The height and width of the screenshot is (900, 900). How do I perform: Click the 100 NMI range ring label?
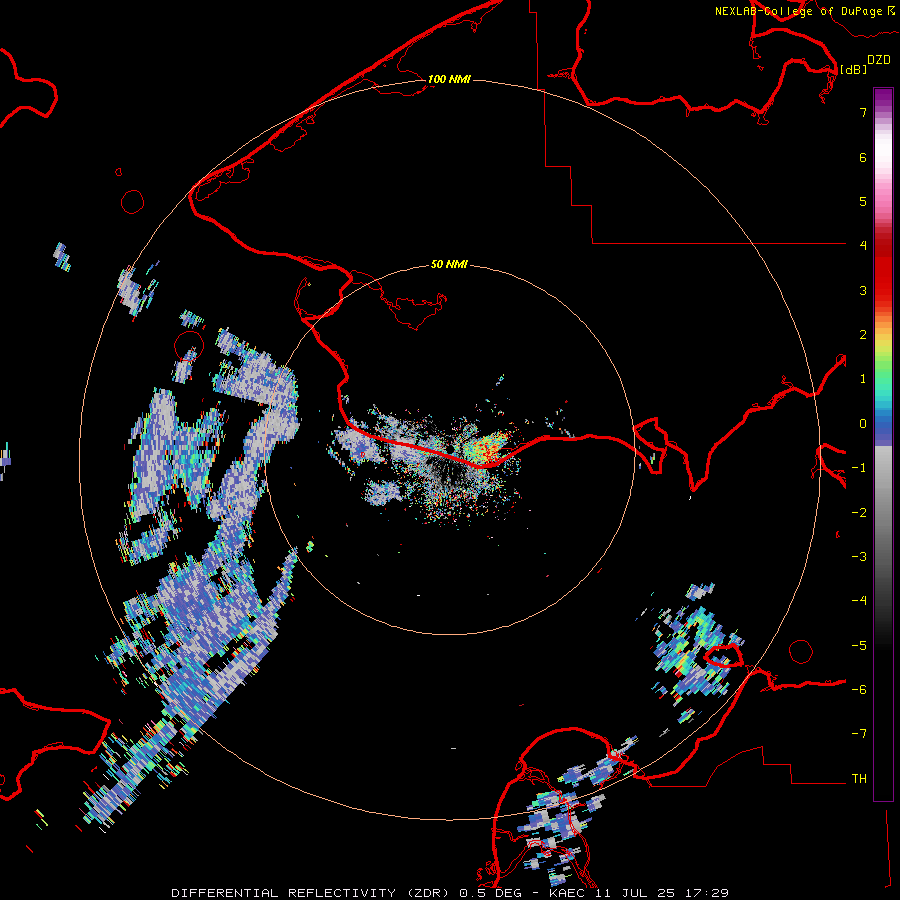coord(449,79)
